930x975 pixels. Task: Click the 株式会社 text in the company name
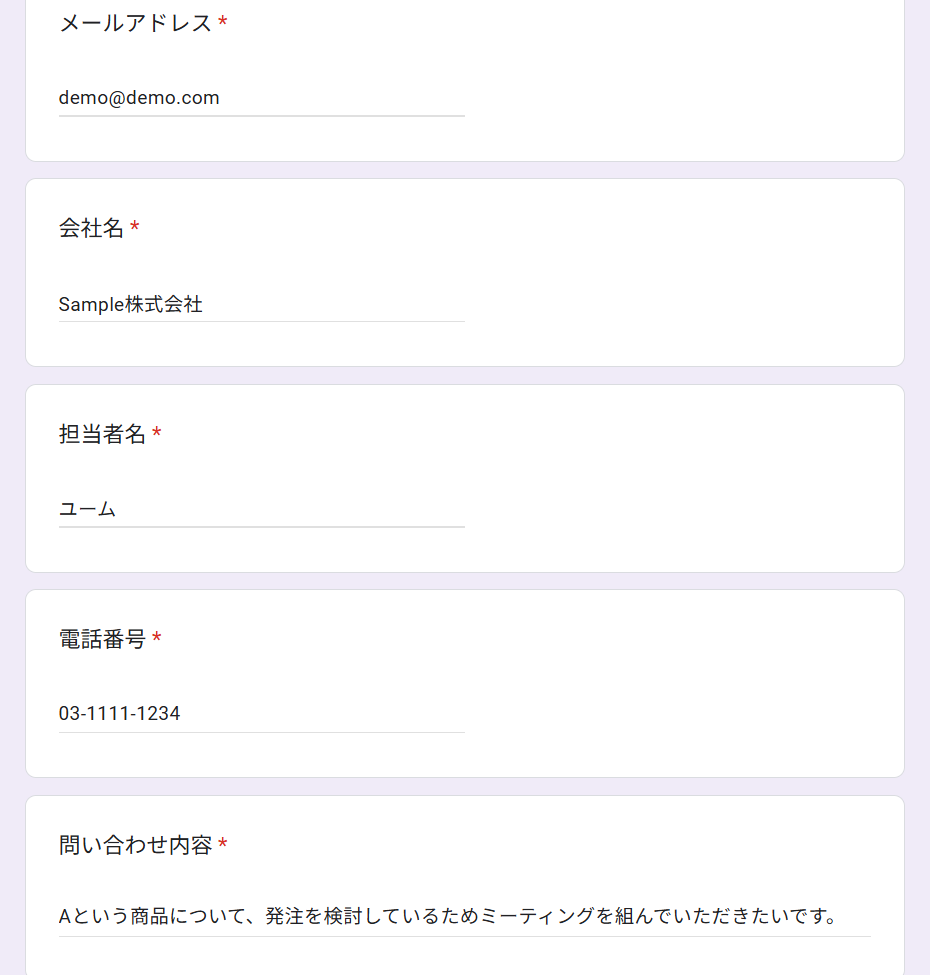click(x=164, y=304)
